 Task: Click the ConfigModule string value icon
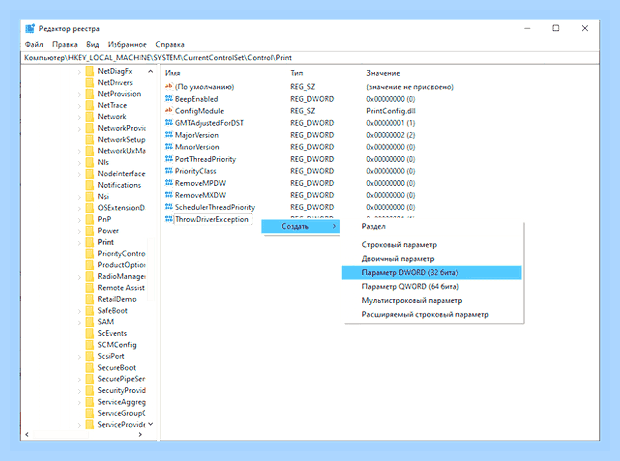click(x=169, y=110)
